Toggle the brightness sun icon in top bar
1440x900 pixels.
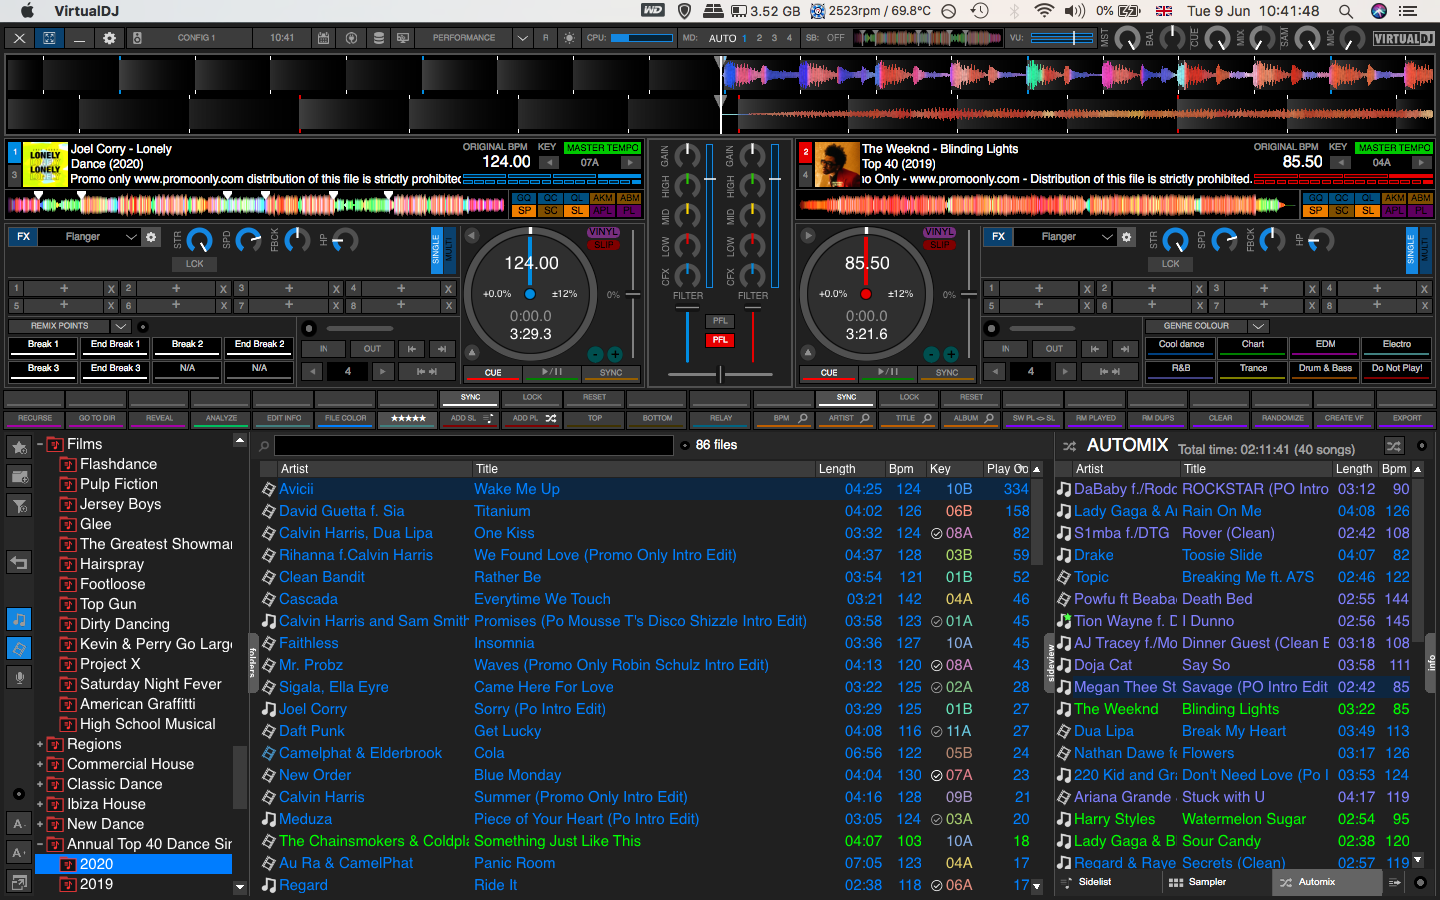click(569, 38)
